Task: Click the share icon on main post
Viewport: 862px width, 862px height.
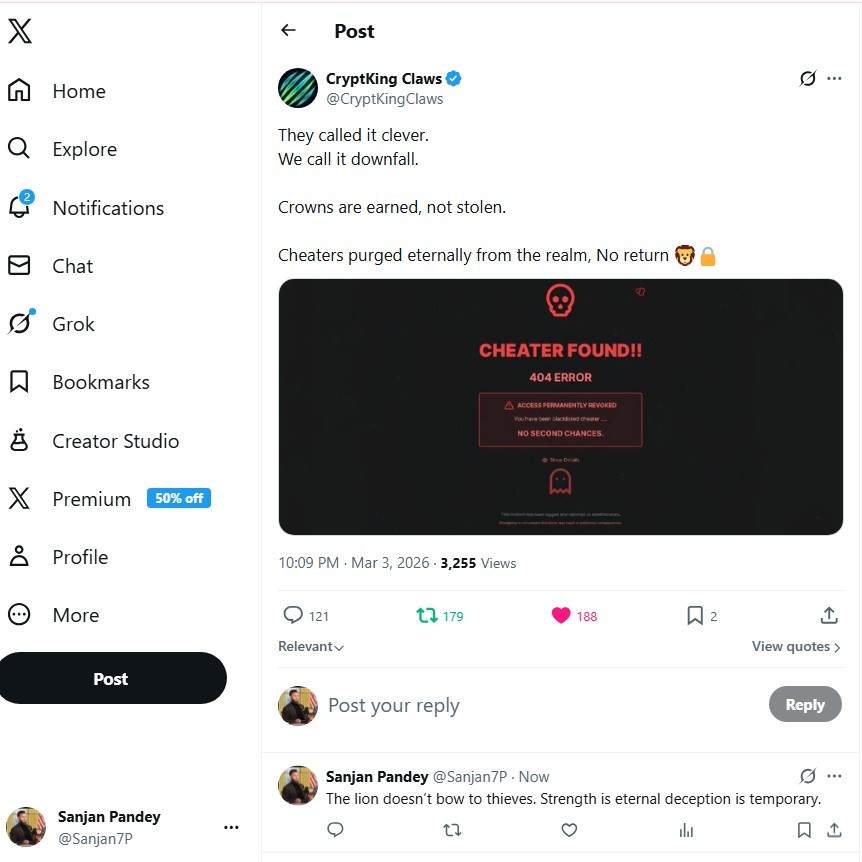Action: pyautogui.click(x=828, y=615)
